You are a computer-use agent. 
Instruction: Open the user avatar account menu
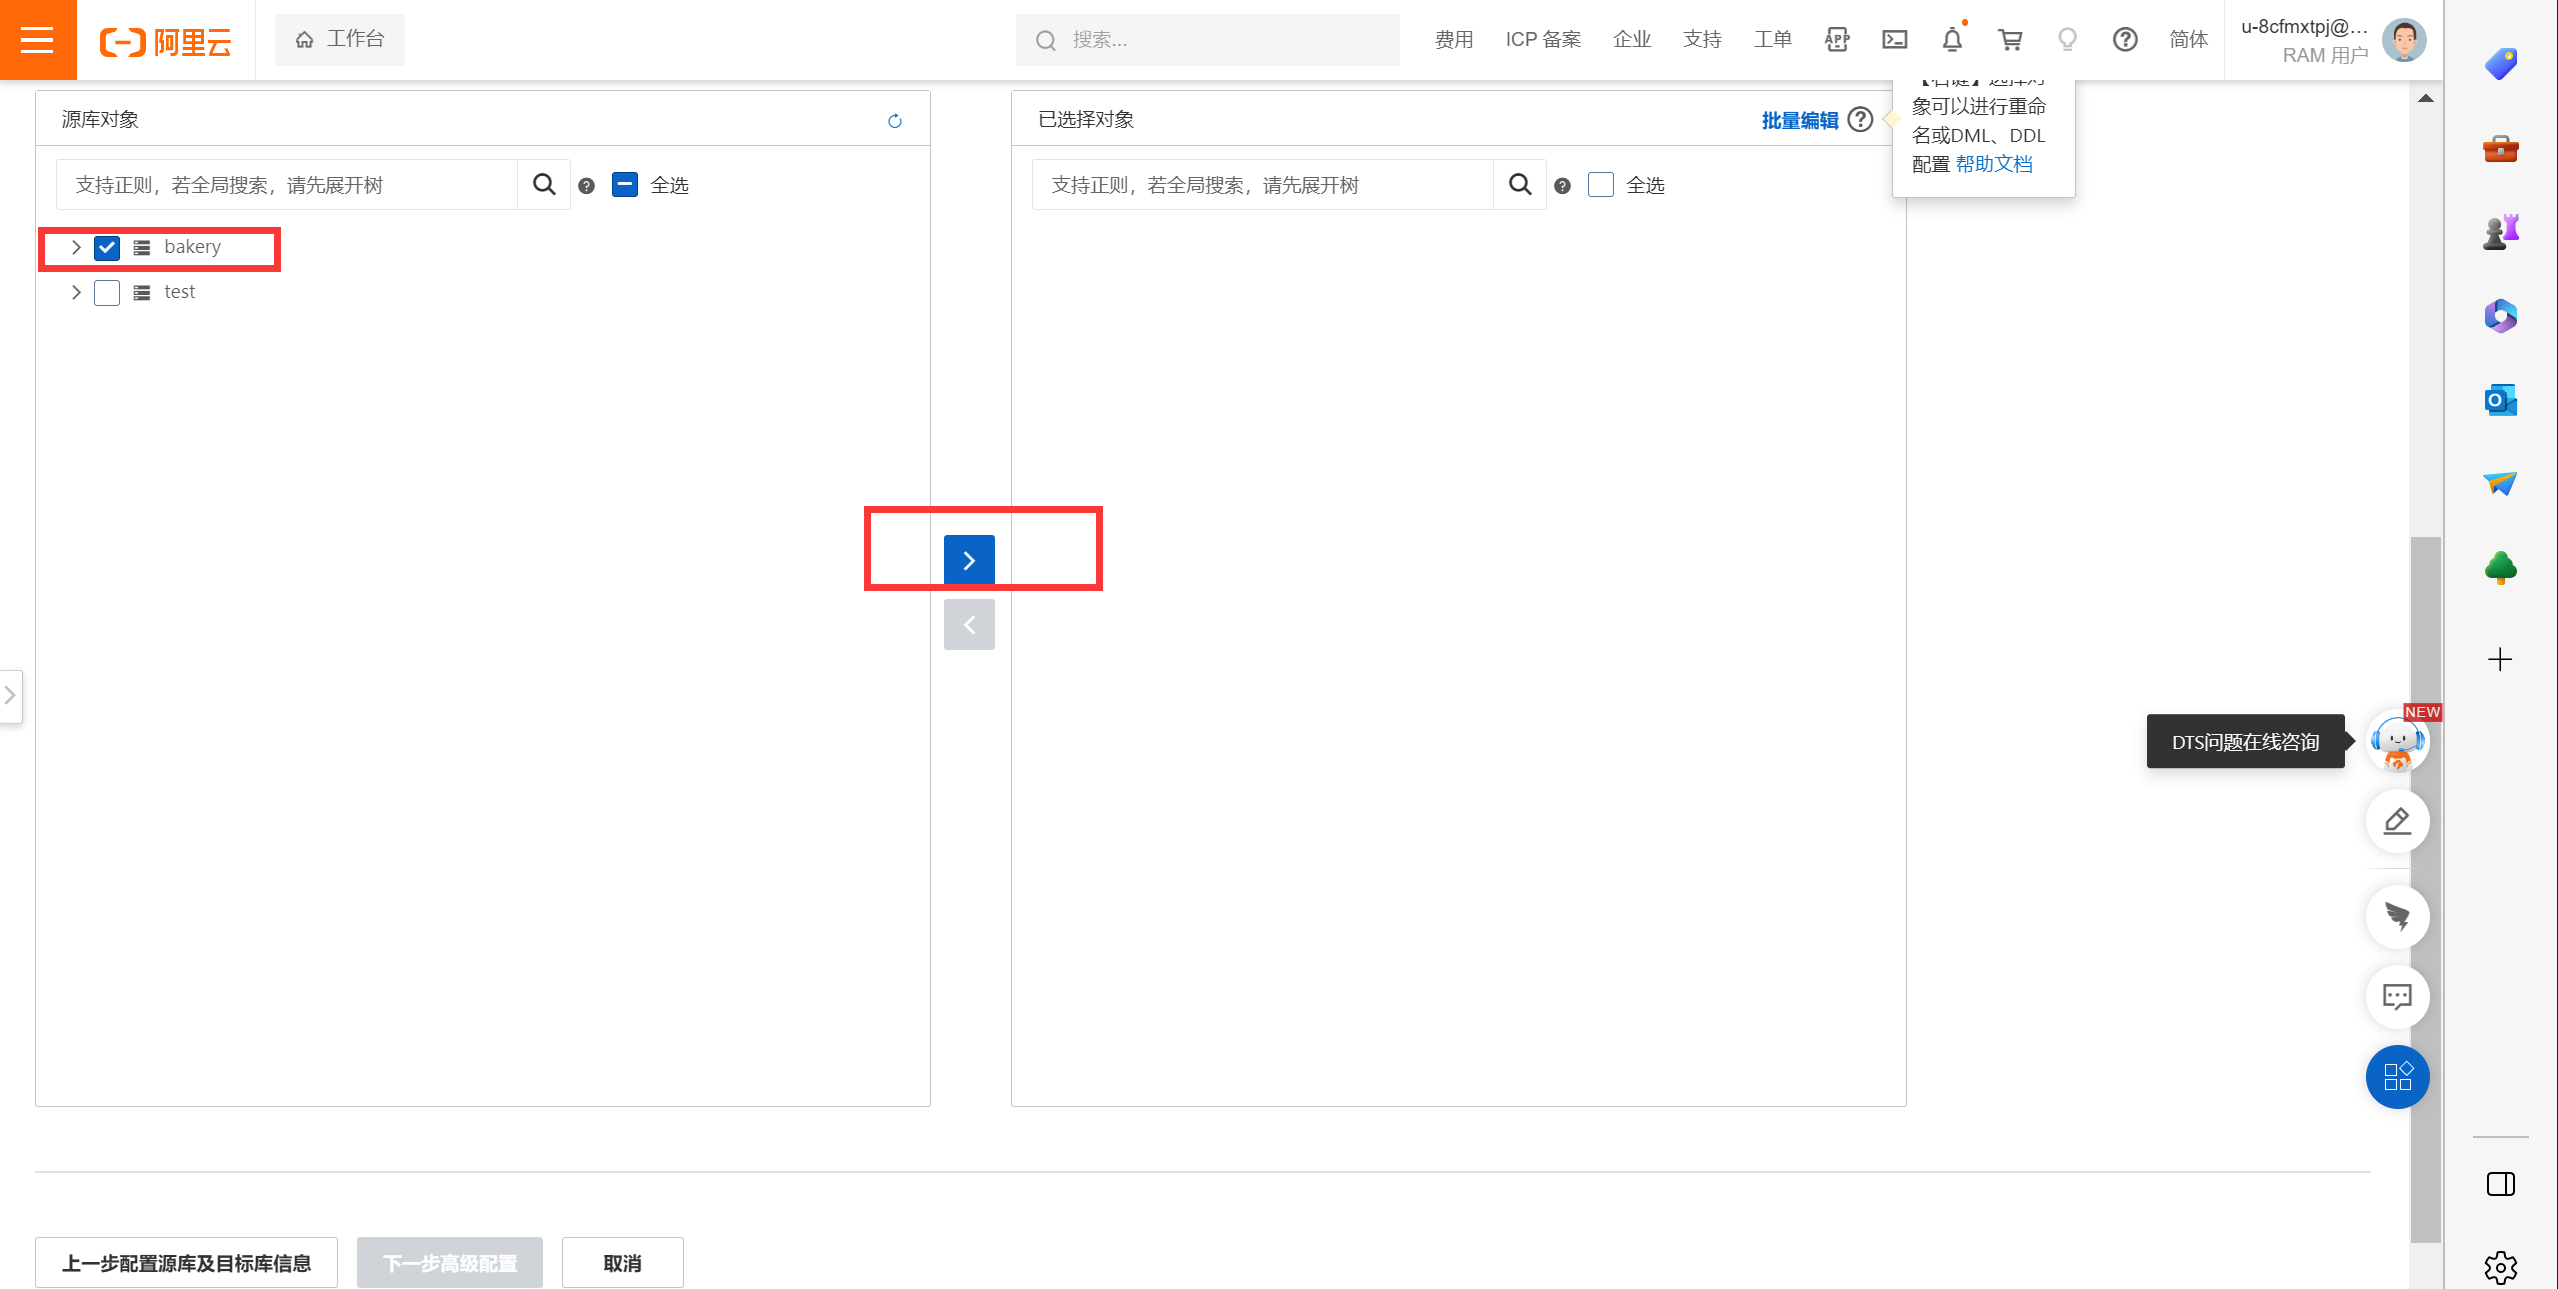(x=2404, y=40)
